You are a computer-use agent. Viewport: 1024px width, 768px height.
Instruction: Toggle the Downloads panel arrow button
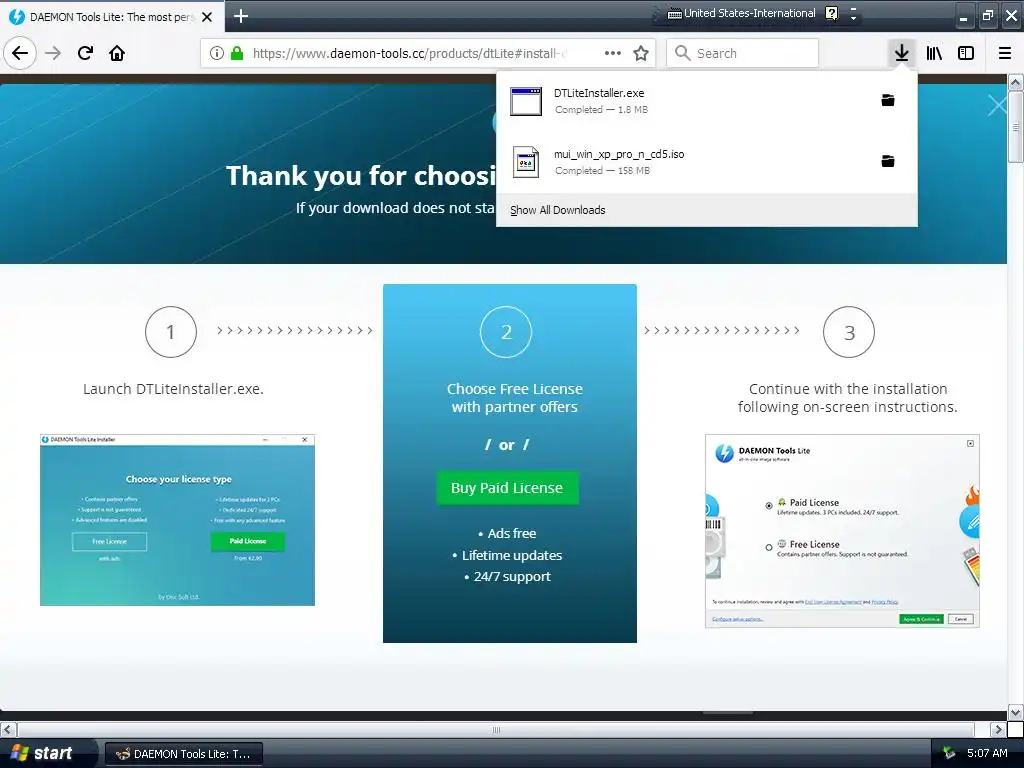[901, 53]
